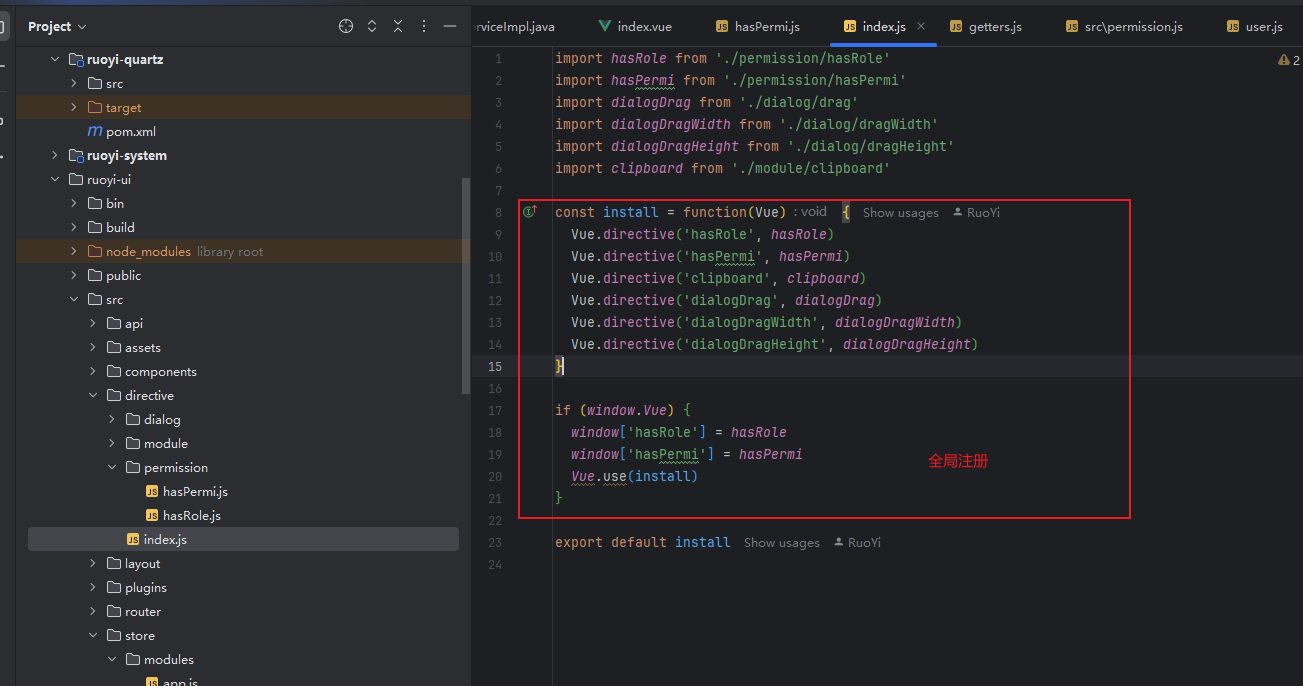Click Show usages hint on line 23

[x=781, y=542]
